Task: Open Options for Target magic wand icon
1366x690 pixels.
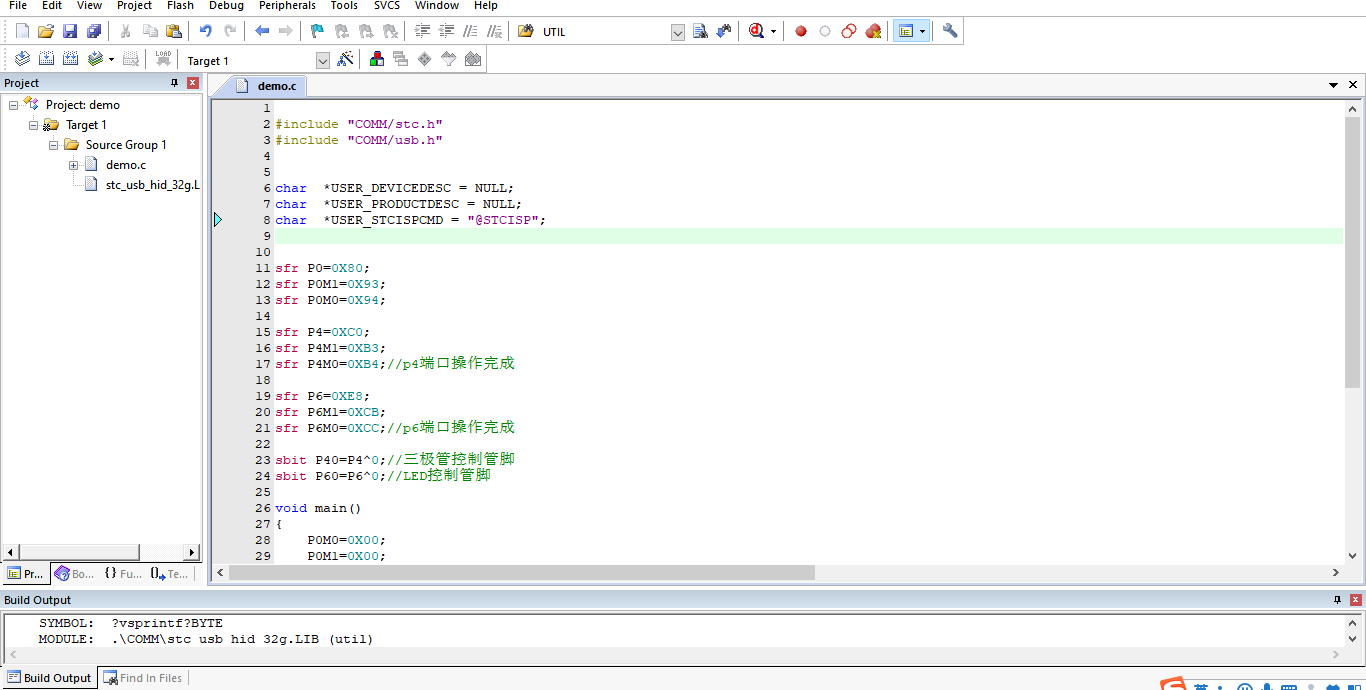Action: [345, 60]
